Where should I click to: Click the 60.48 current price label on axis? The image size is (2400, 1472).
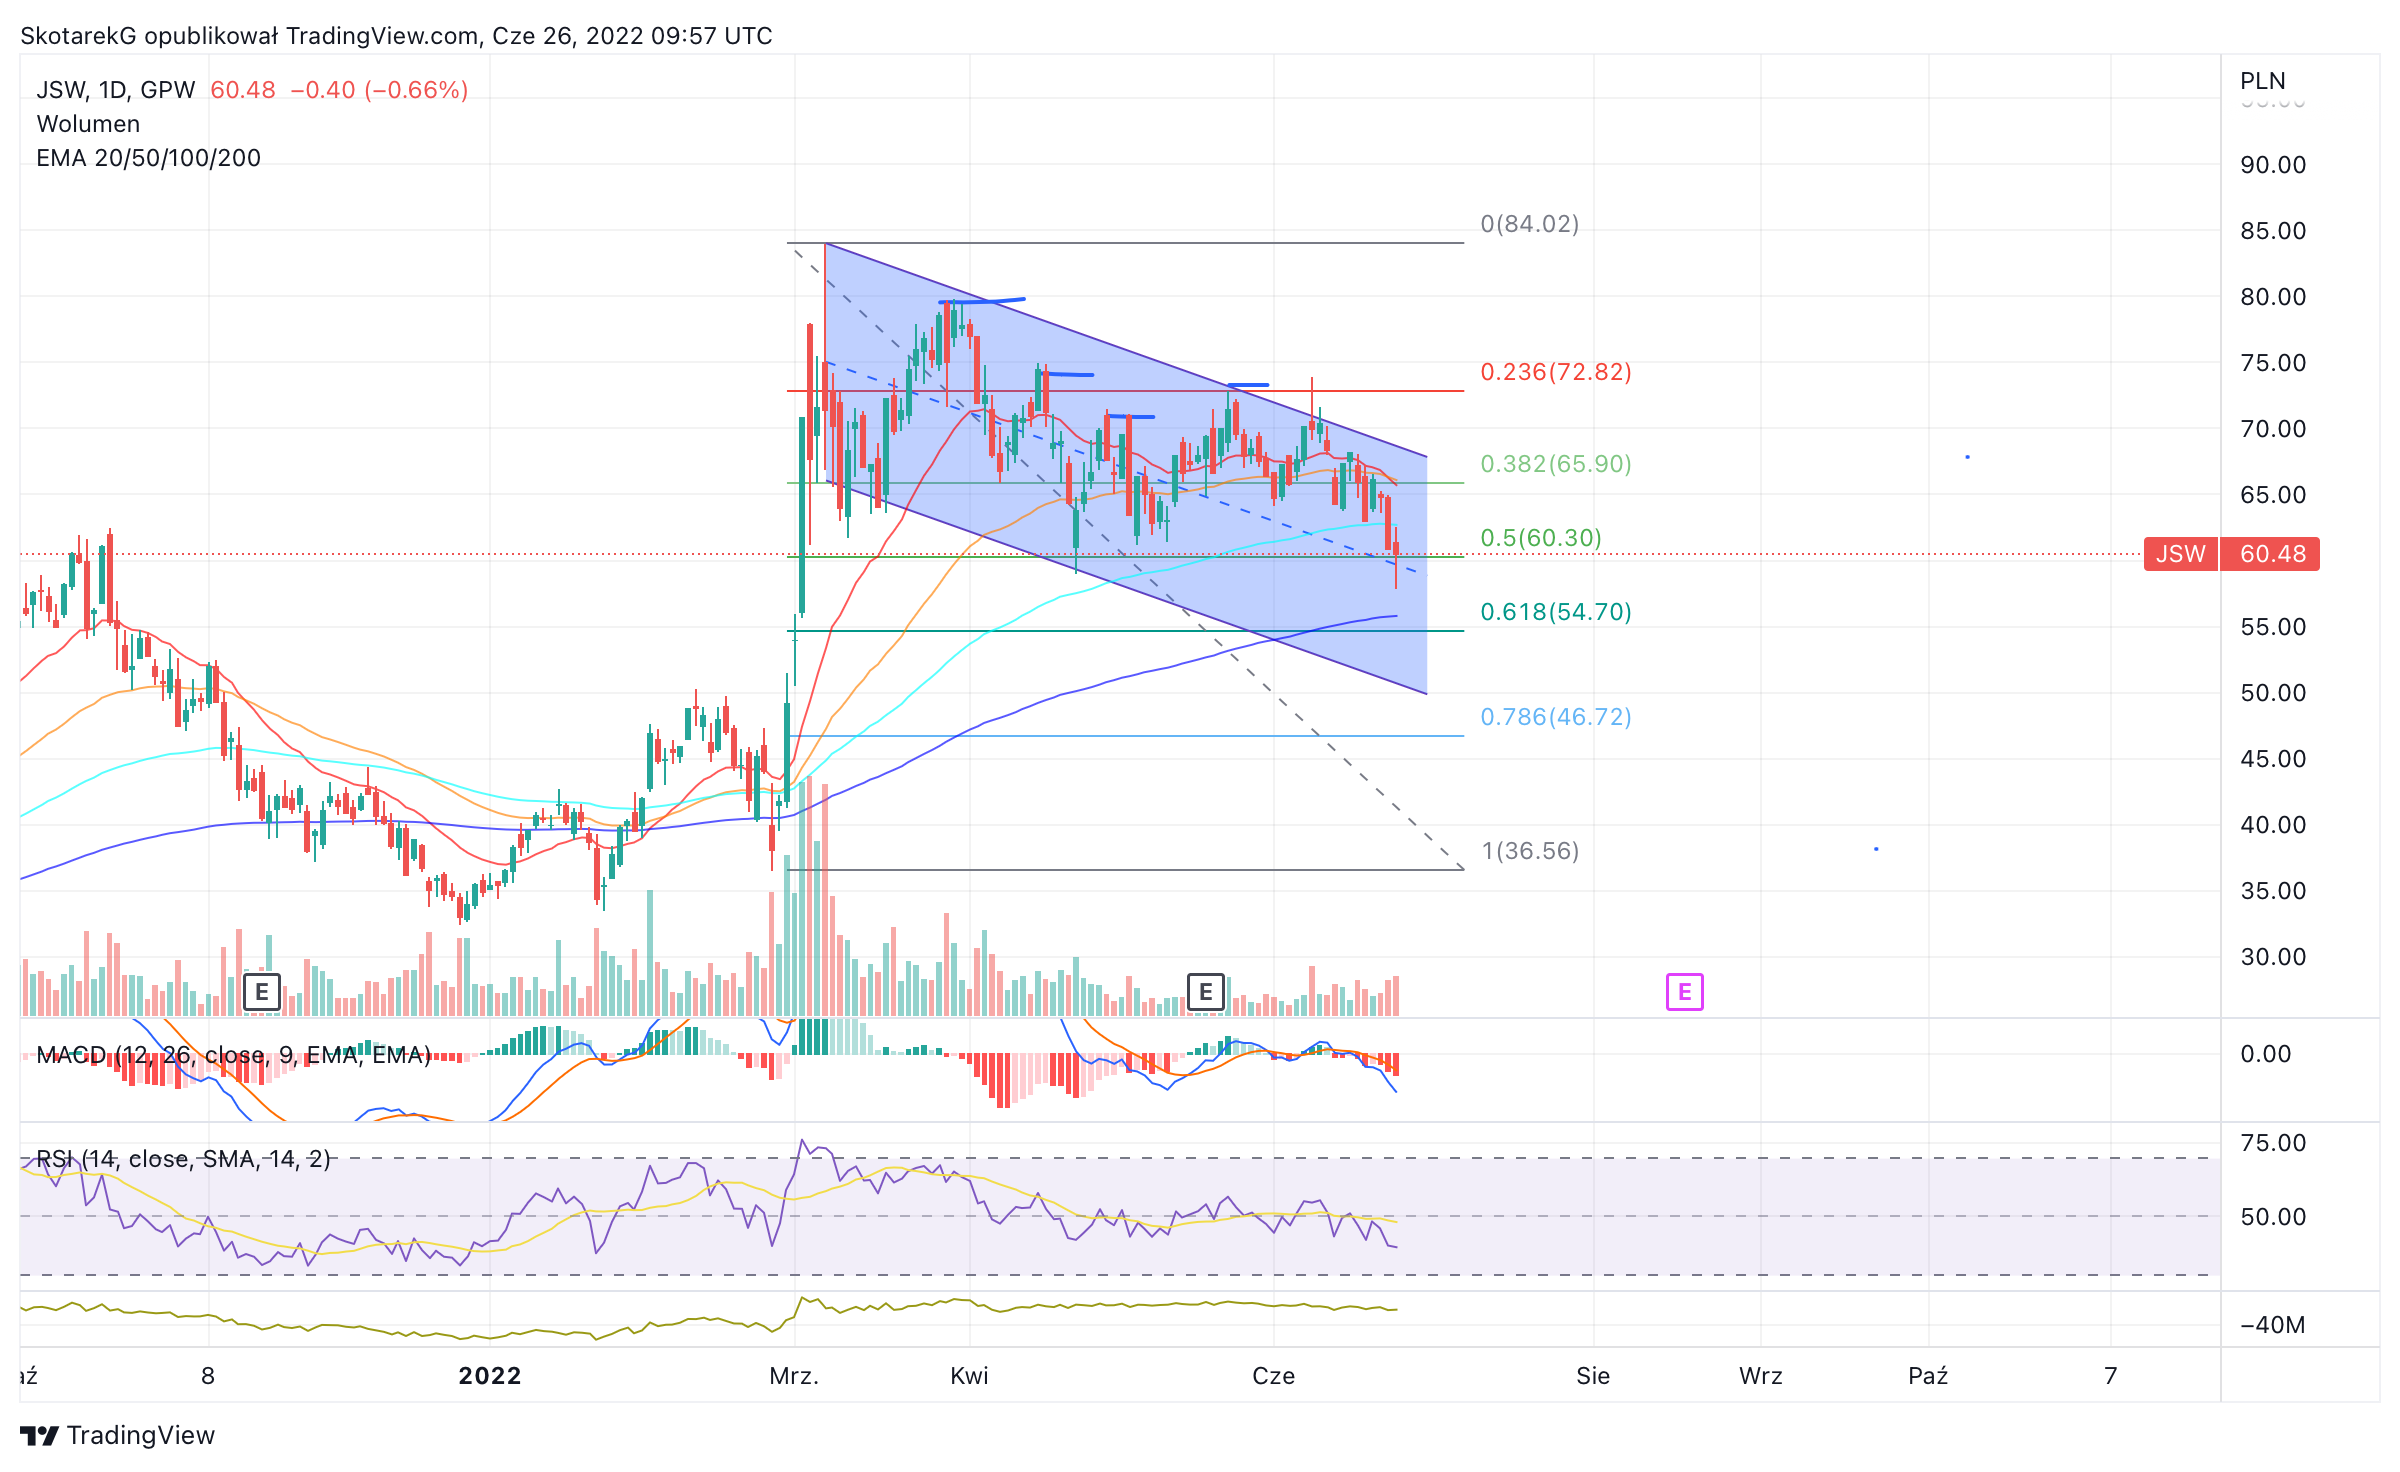tap(2271, 554)
